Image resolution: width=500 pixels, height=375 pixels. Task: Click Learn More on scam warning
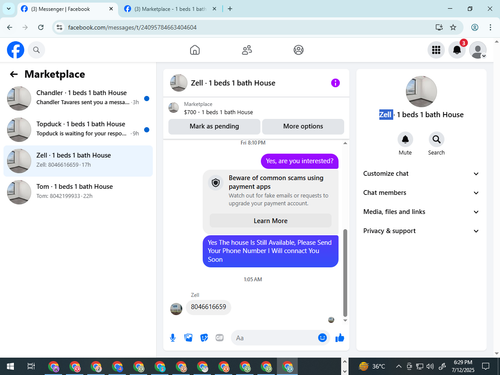[270, 221]
